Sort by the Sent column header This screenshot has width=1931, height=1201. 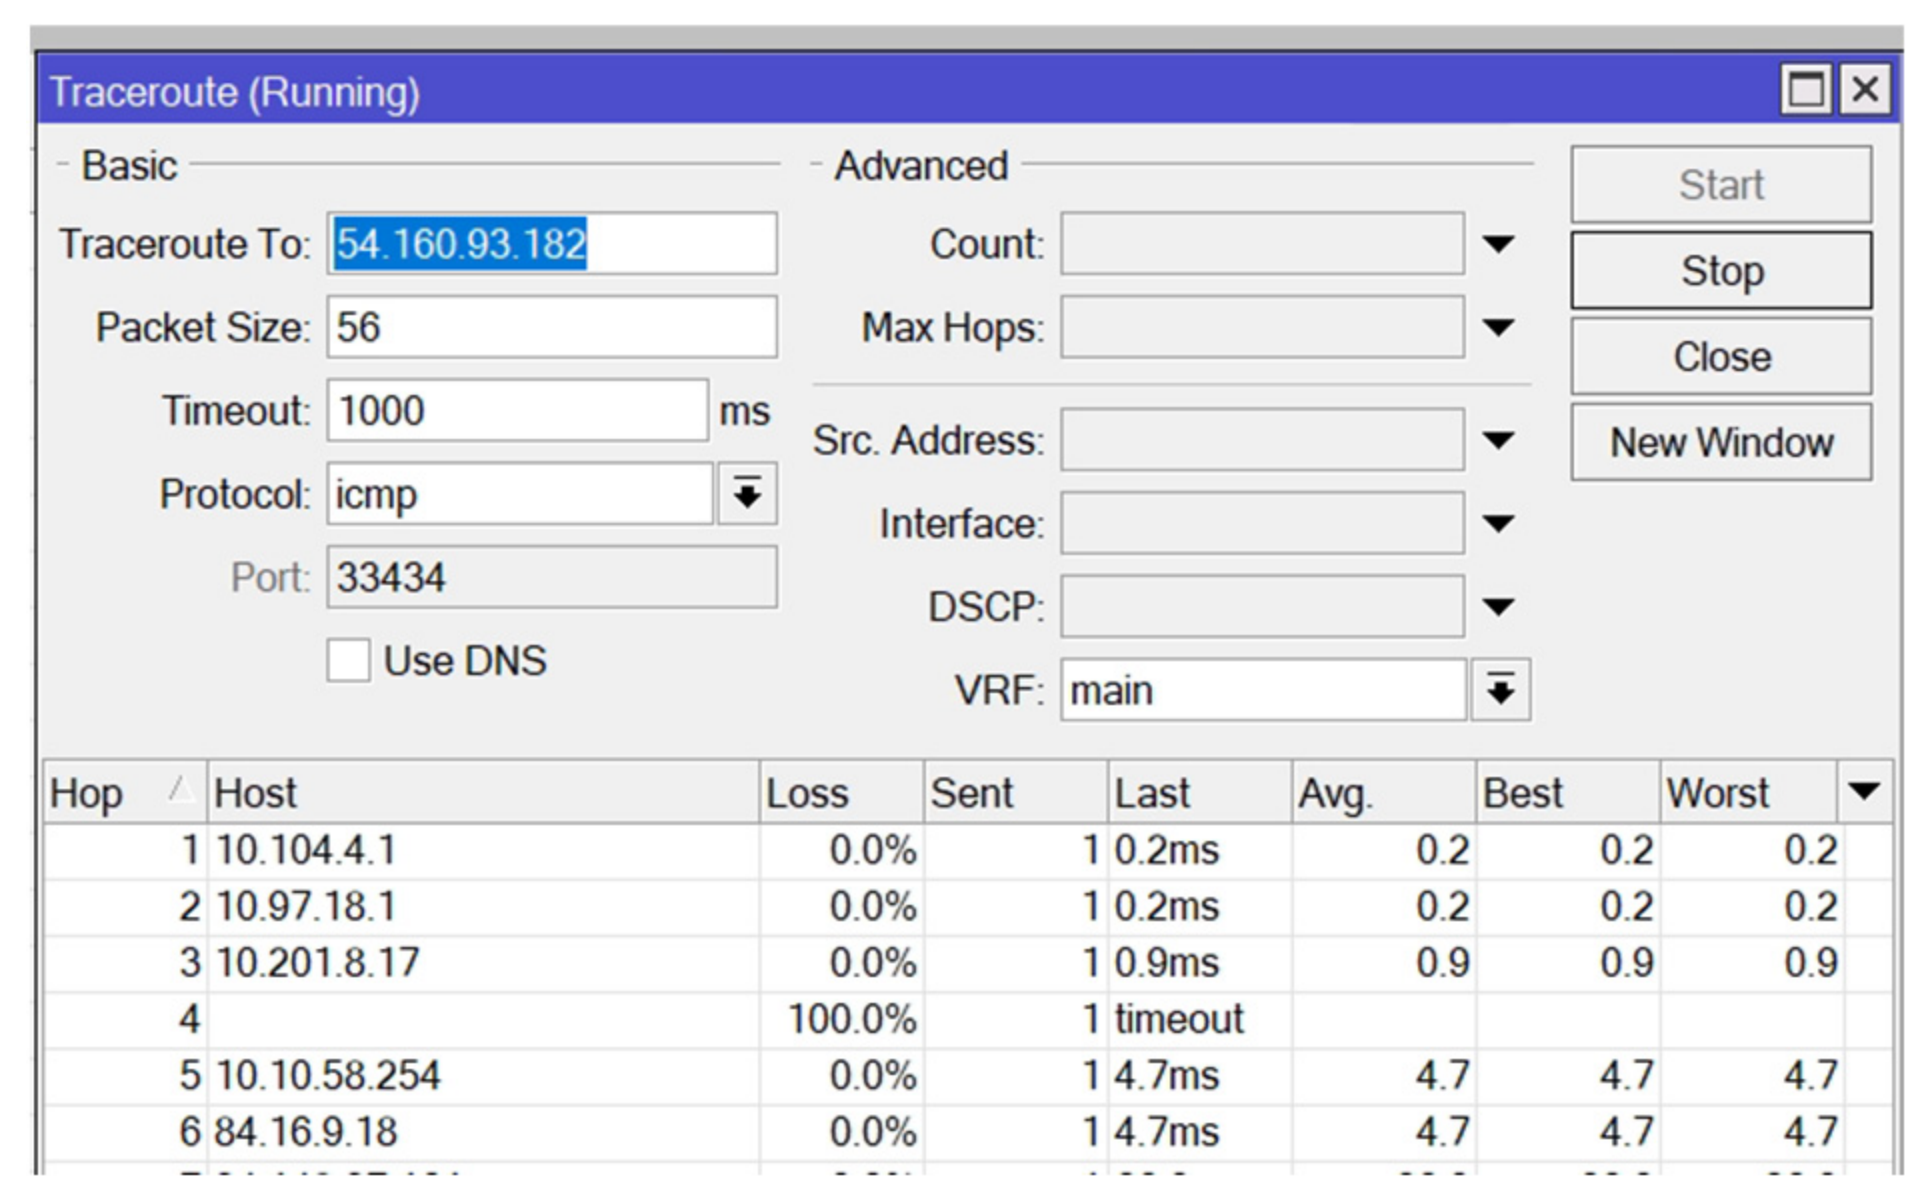pyautogui.click(x=1016, y=793)
